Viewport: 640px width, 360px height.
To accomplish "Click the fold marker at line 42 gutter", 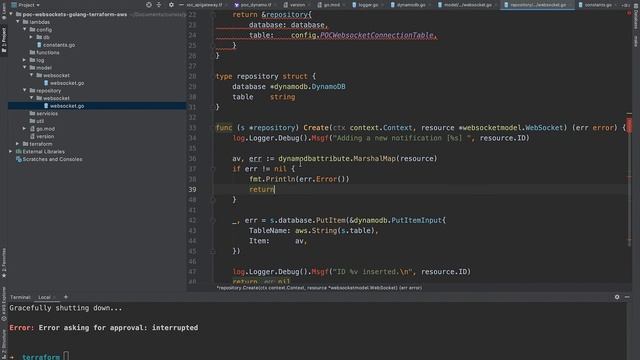I will tap(213, 220).
